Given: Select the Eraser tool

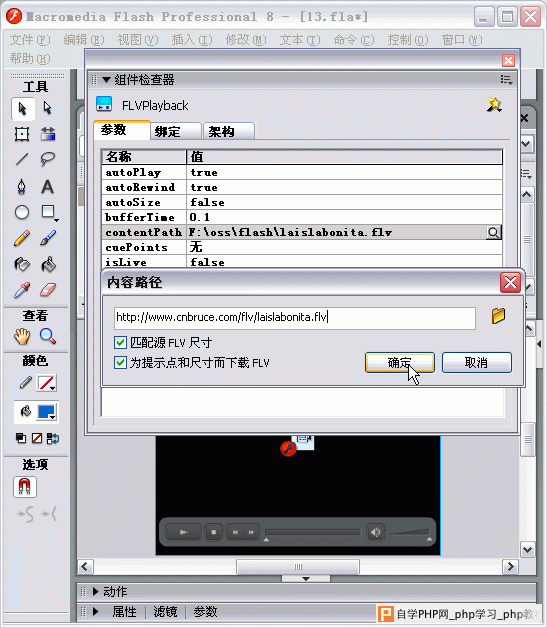Looking at the screenshot, I should coord(48,290).
